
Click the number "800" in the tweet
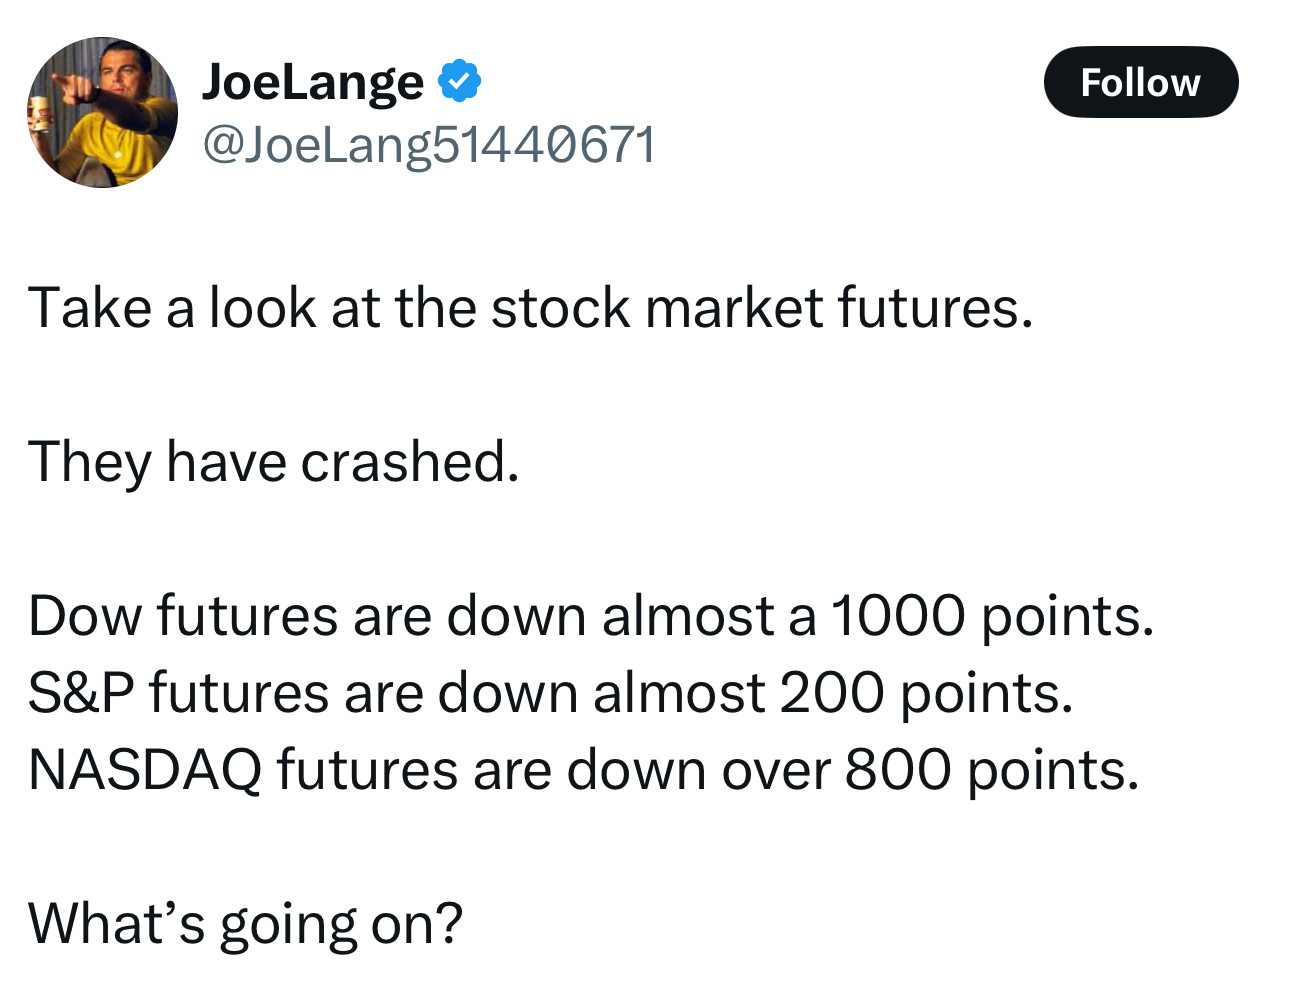(897, 770)
